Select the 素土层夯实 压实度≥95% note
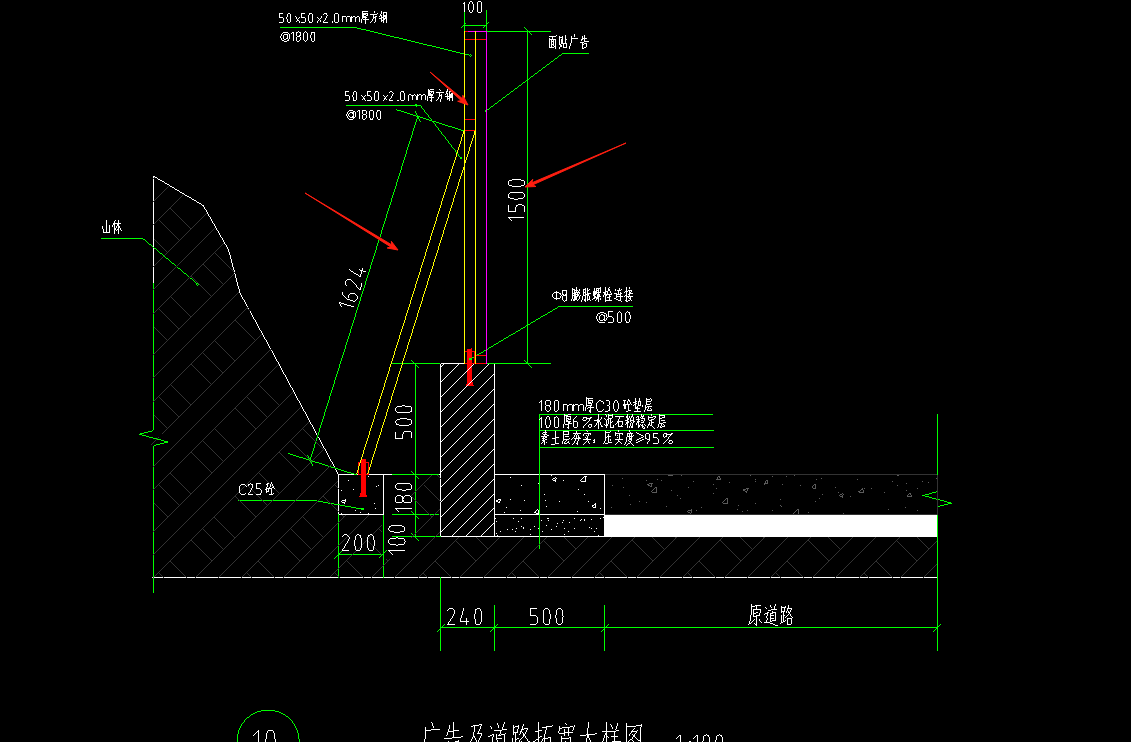Screen dimensions: 1131x742 click(x=606, y=438)
